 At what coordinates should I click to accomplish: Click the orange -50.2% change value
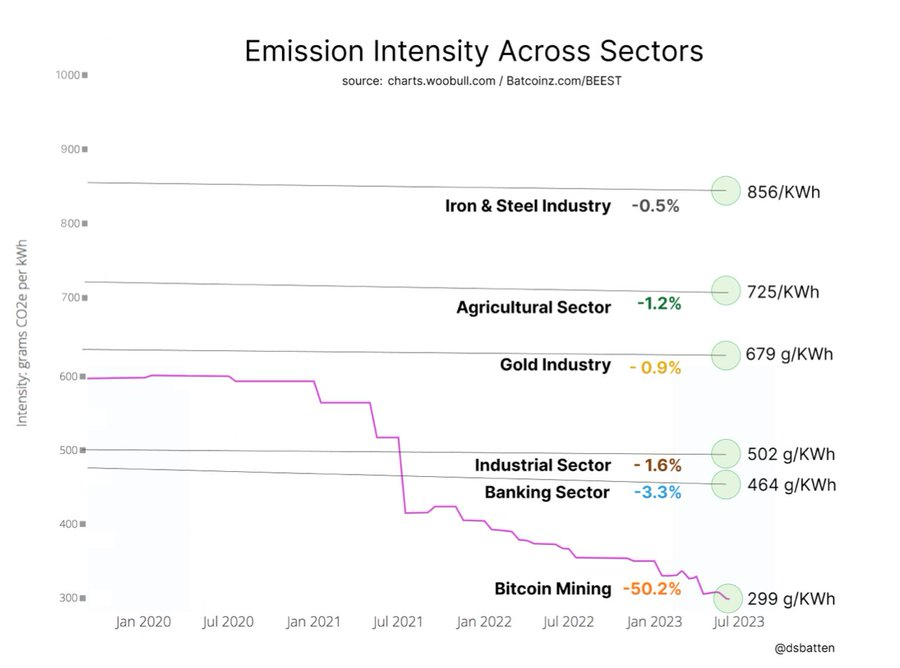(652, 589)
